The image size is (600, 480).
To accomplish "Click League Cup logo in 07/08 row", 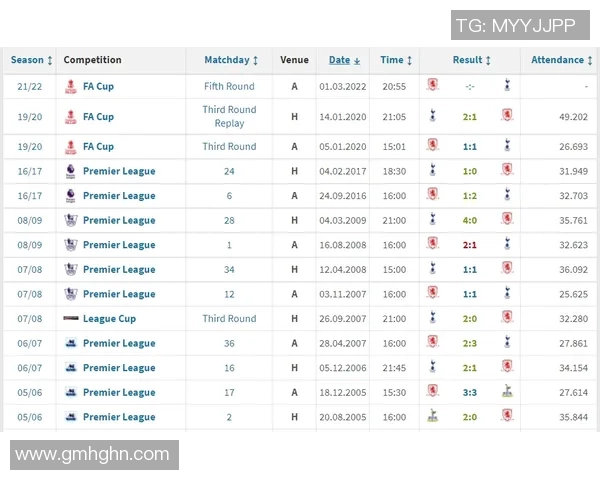I will tap(71, 319).
